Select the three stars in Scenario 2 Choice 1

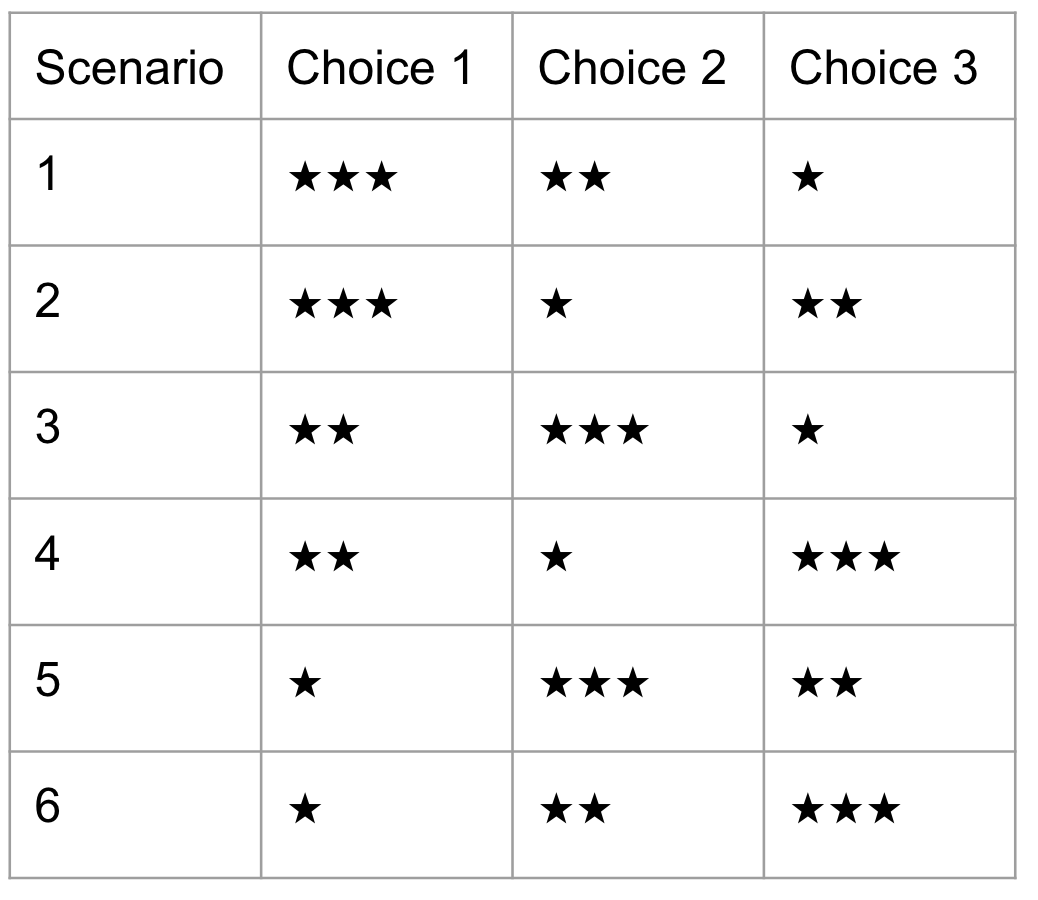pos(344,304)
